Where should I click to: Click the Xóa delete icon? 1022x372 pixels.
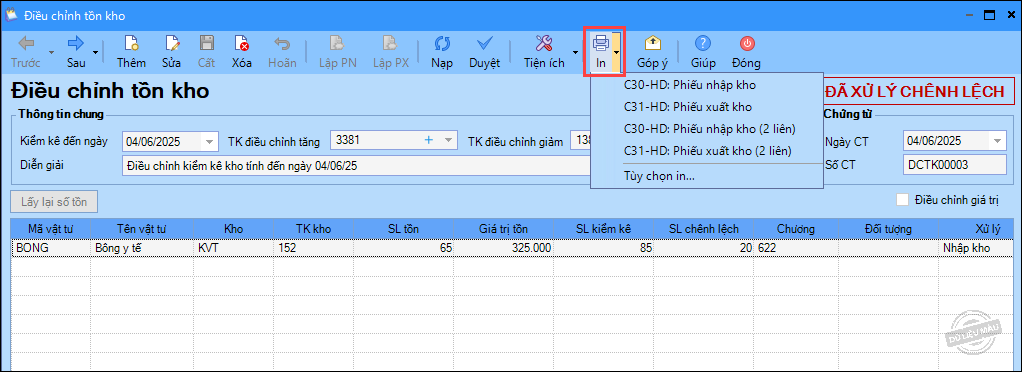242,44
